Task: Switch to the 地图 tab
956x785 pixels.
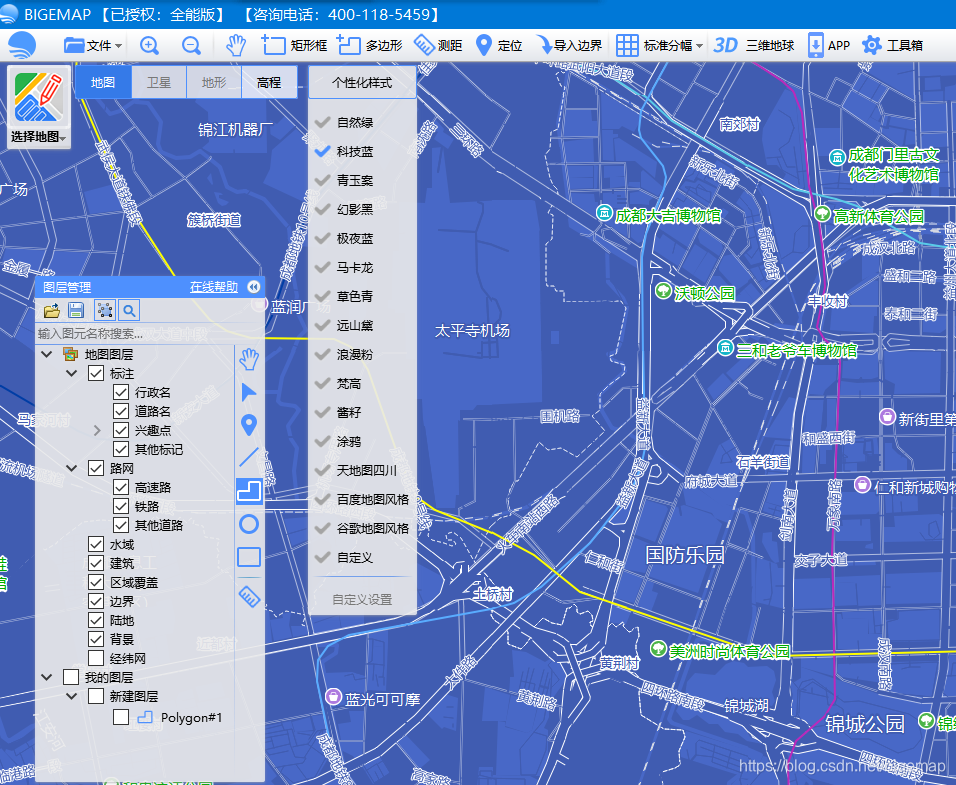Action: coord(103,82)
